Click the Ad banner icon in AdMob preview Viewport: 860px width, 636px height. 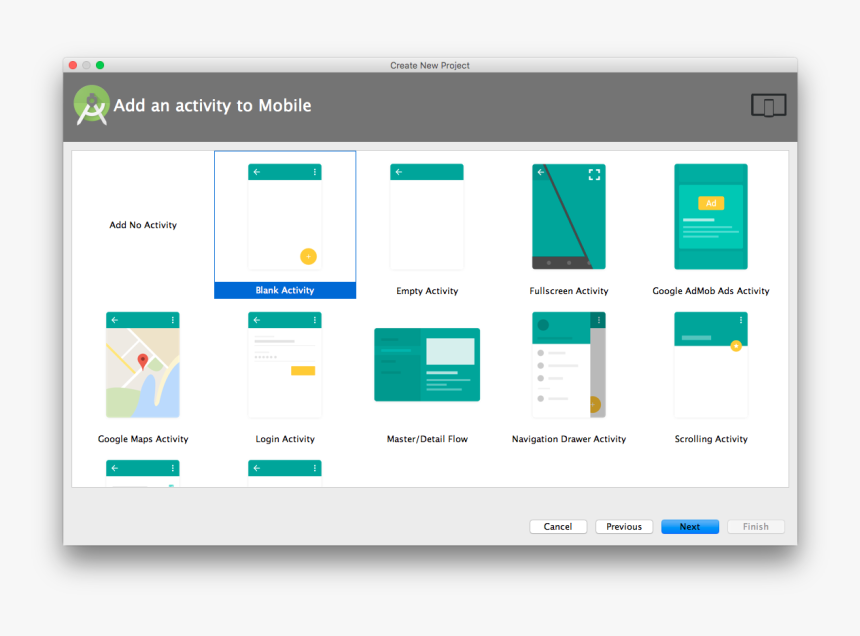pos(710,203)
